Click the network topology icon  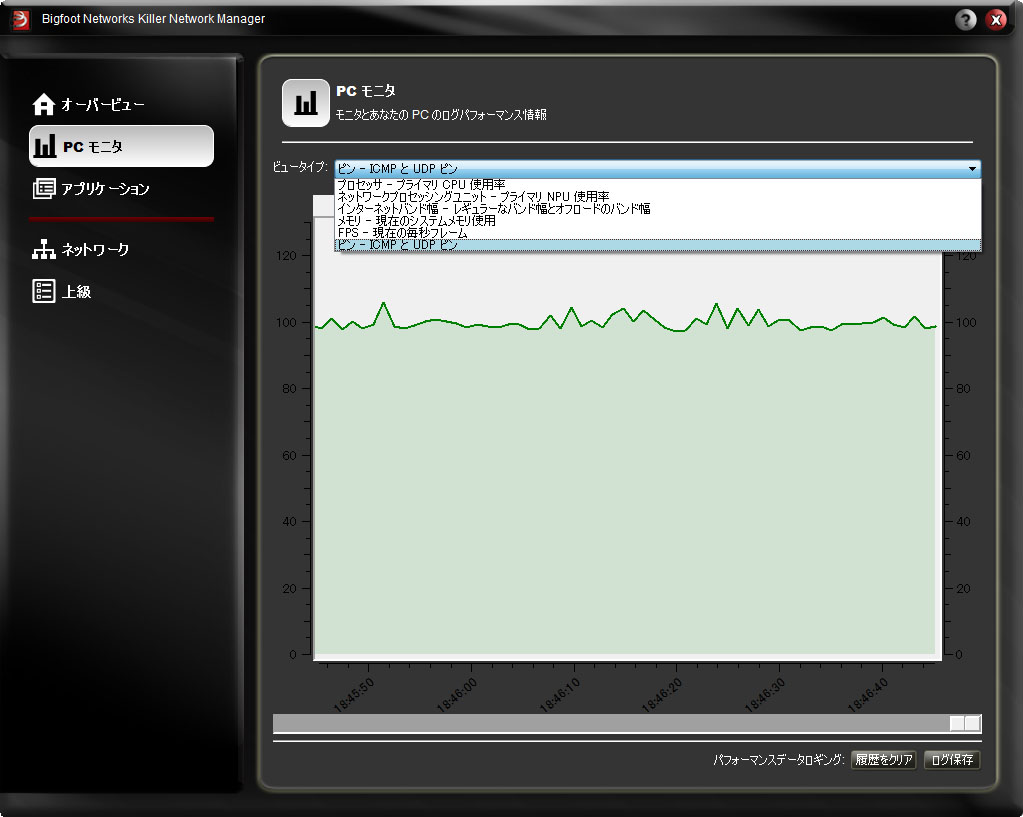coord(44,249)
